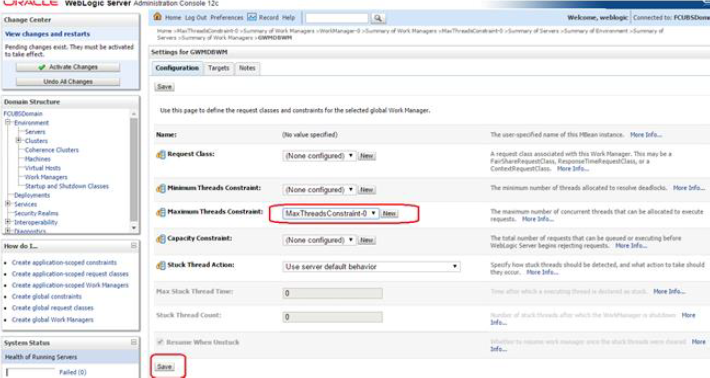The image size is (710, 378).
Task: Select FCUBSDomain in Domain Structure
Action: [23, 114]
